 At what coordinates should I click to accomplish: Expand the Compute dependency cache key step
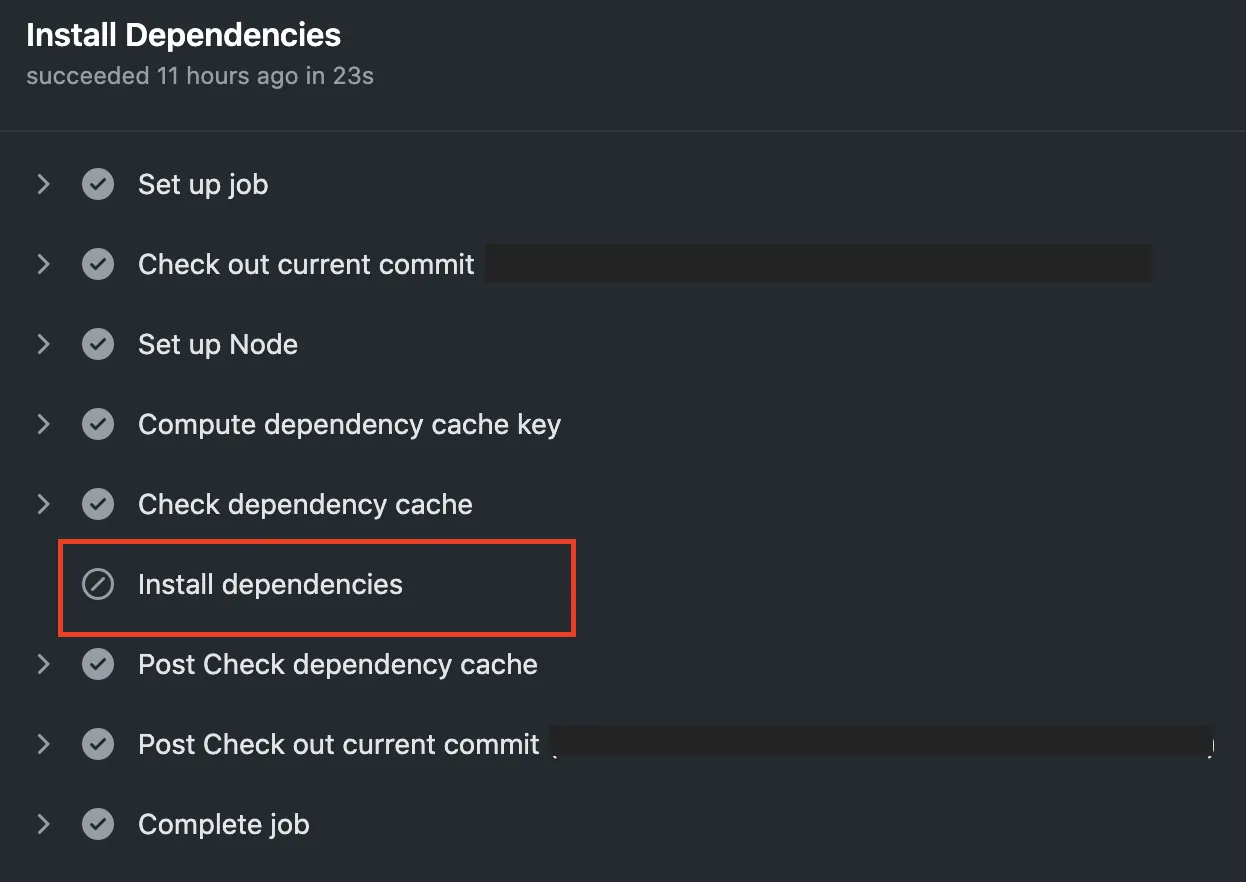click(43, 425)
